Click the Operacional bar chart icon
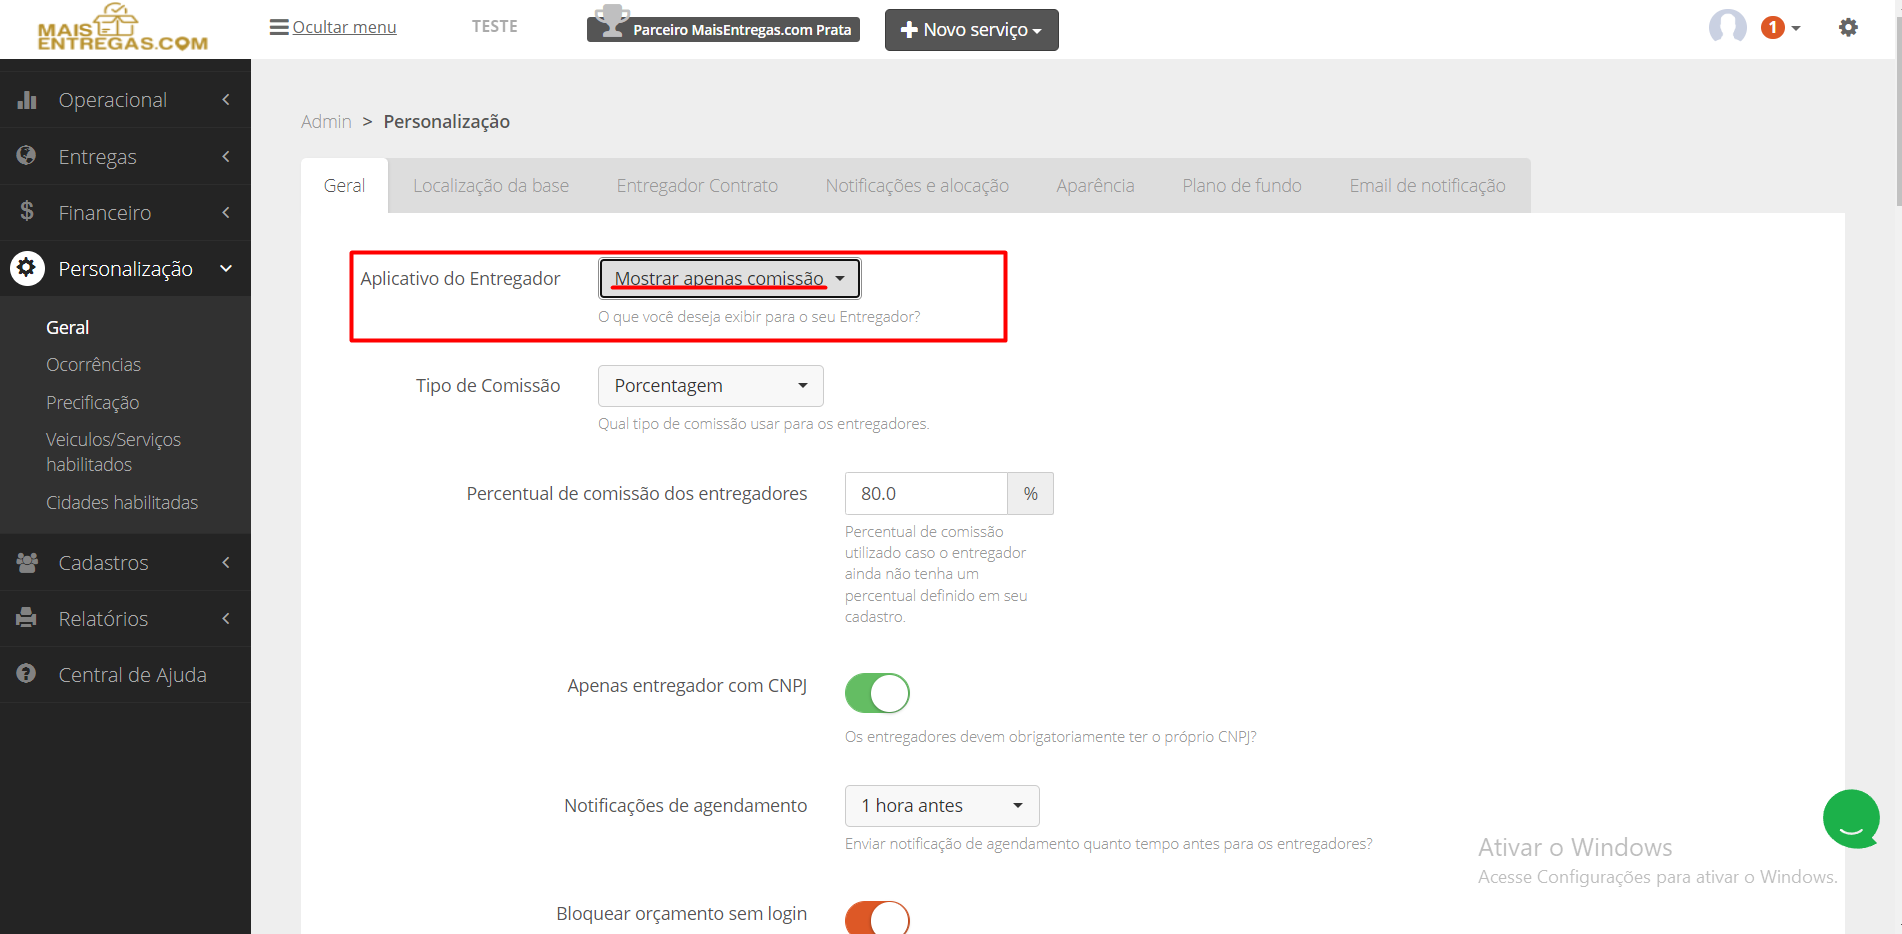 27,100
